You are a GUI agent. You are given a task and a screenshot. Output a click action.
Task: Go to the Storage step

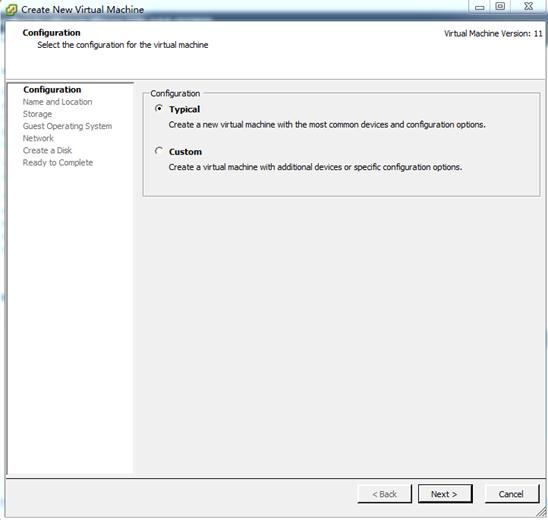(37, 114)
